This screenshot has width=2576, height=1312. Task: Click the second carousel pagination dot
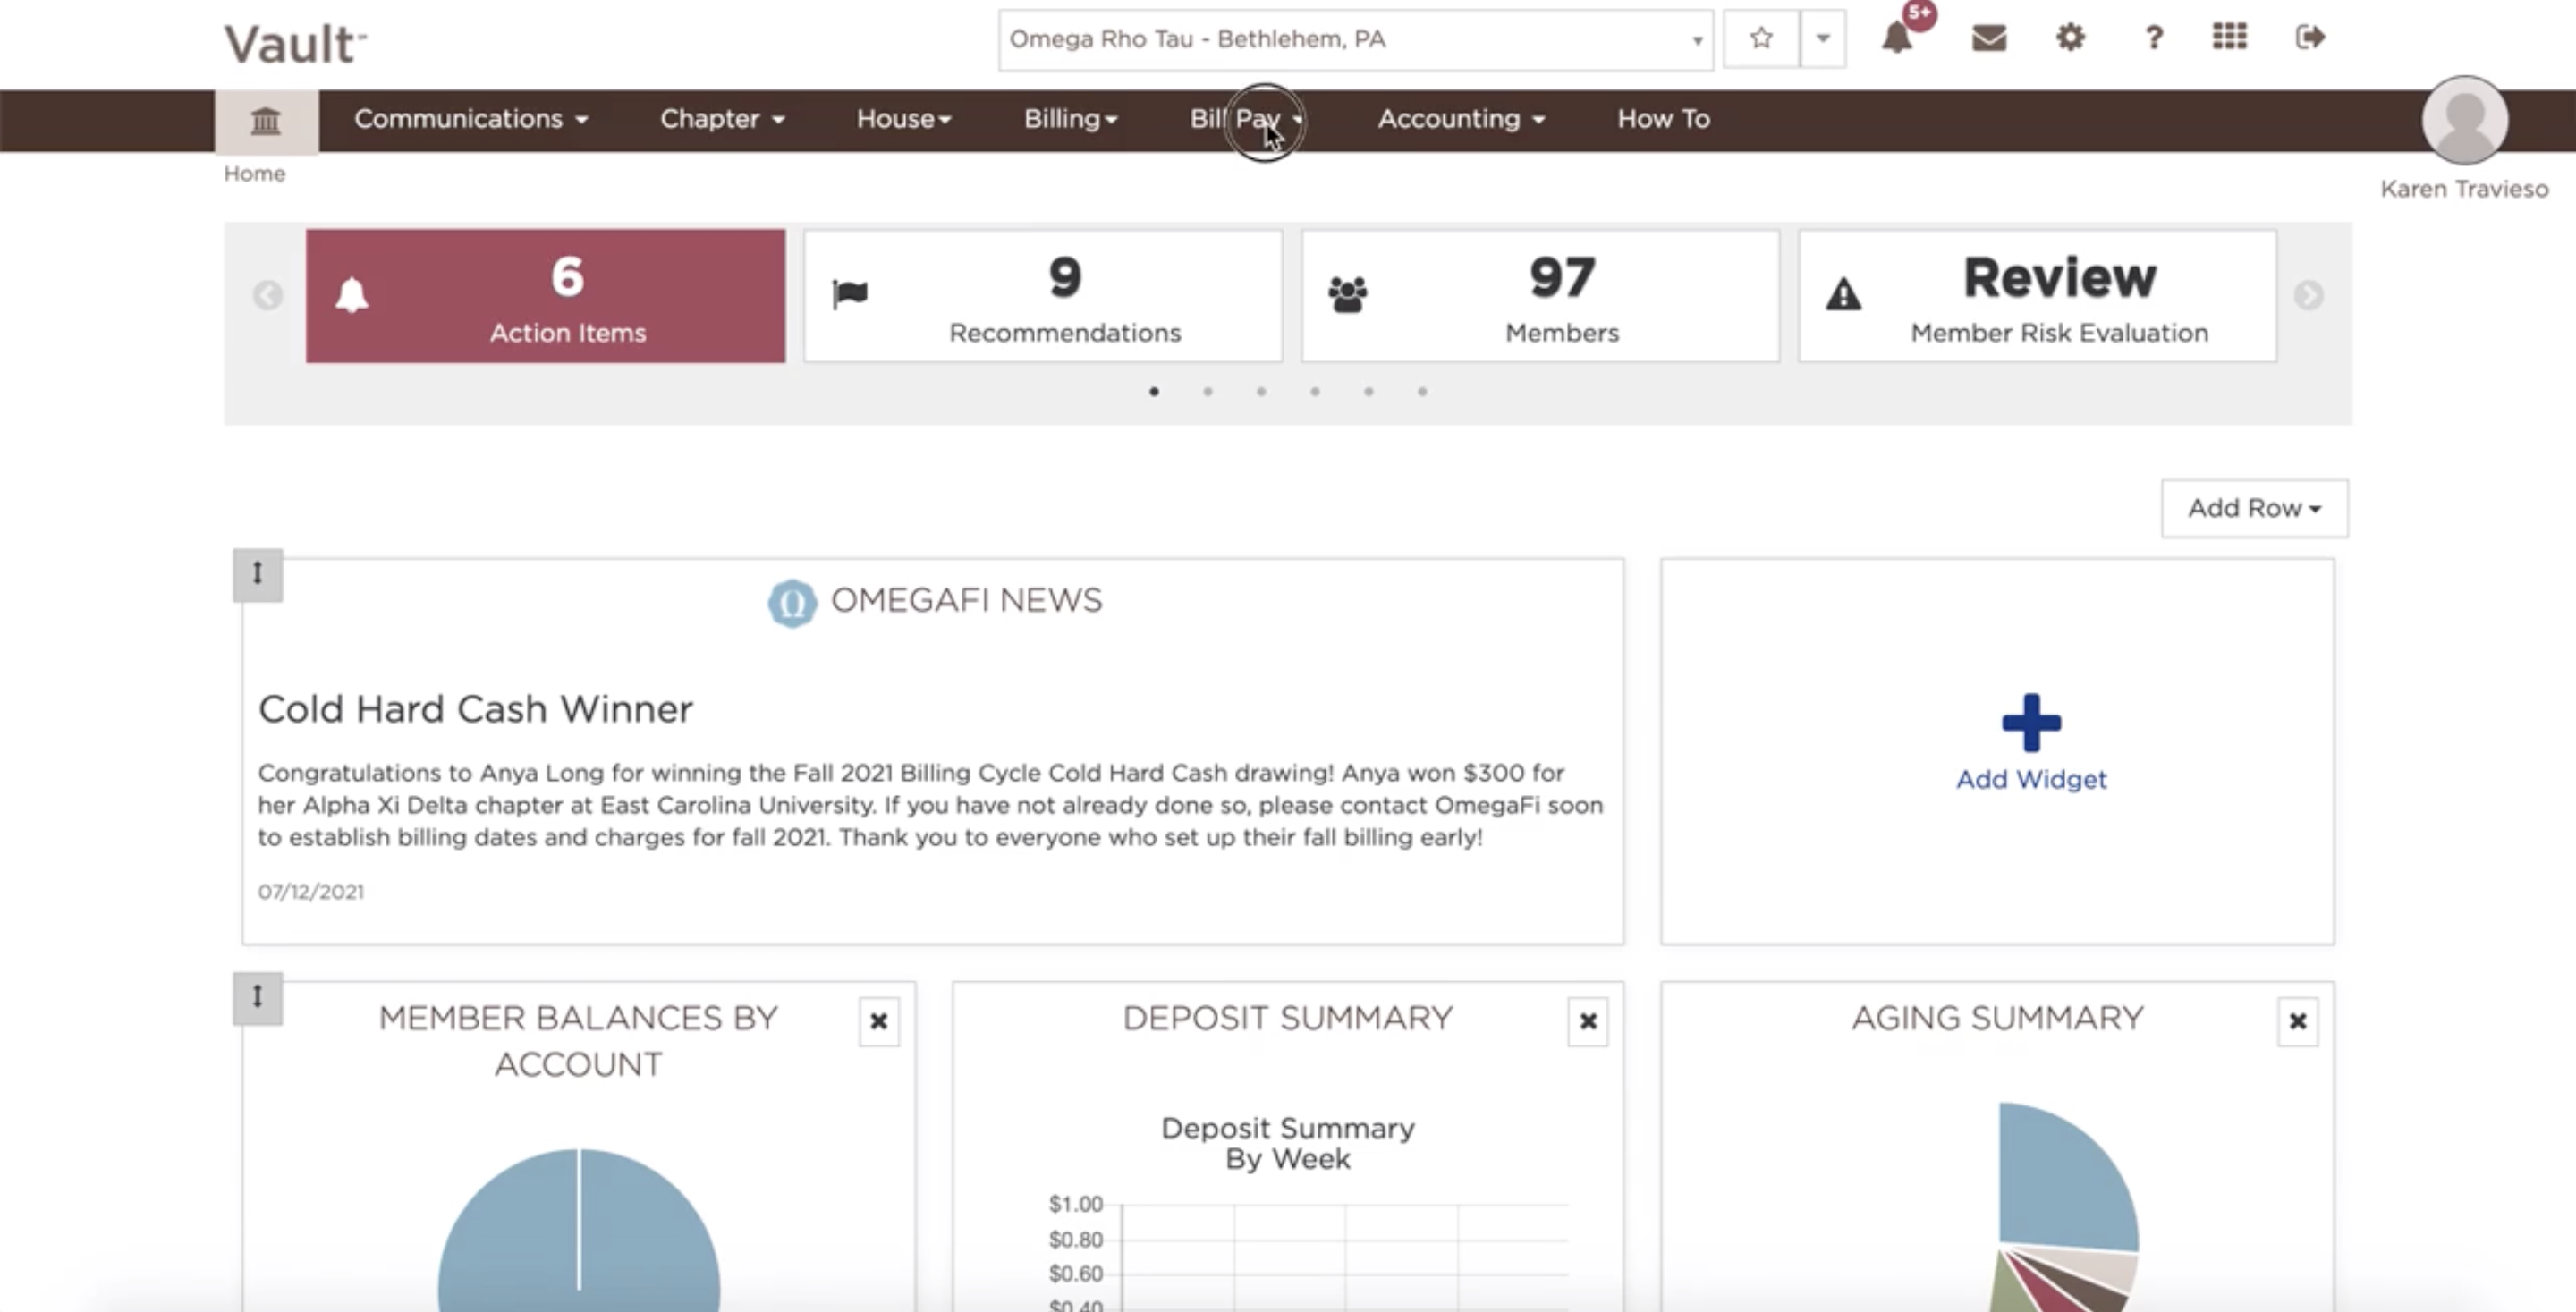[x=1207, y=392]
